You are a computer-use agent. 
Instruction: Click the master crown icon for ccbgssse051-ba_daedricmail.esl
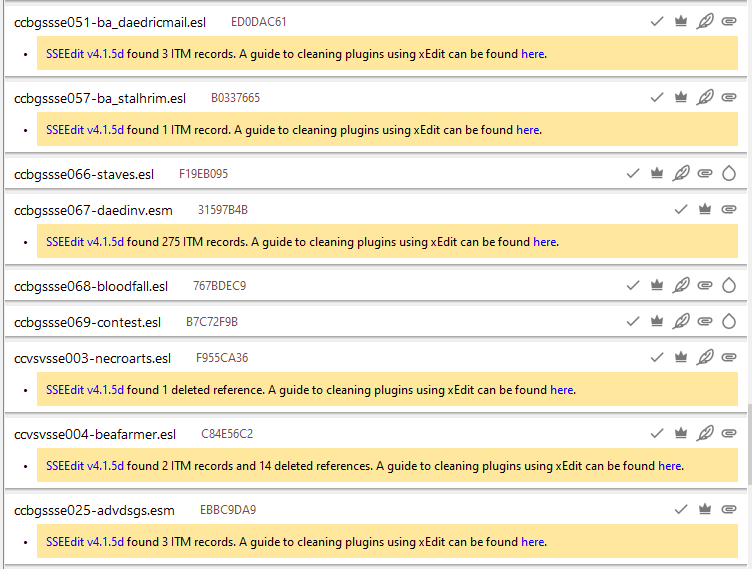click(681, 21)
